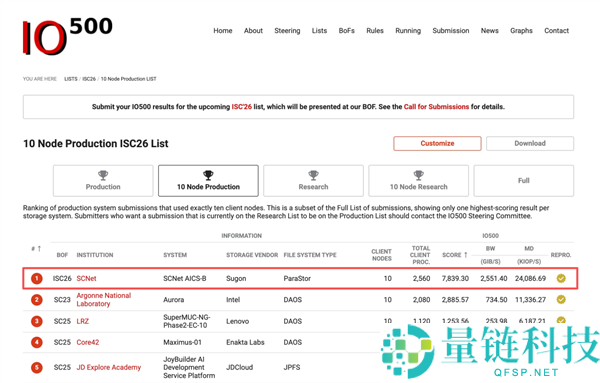The image size is (600, 383).
Task: Click the CLIENT NODES column header
Action: pyautogui.click(x=382, y=255)
